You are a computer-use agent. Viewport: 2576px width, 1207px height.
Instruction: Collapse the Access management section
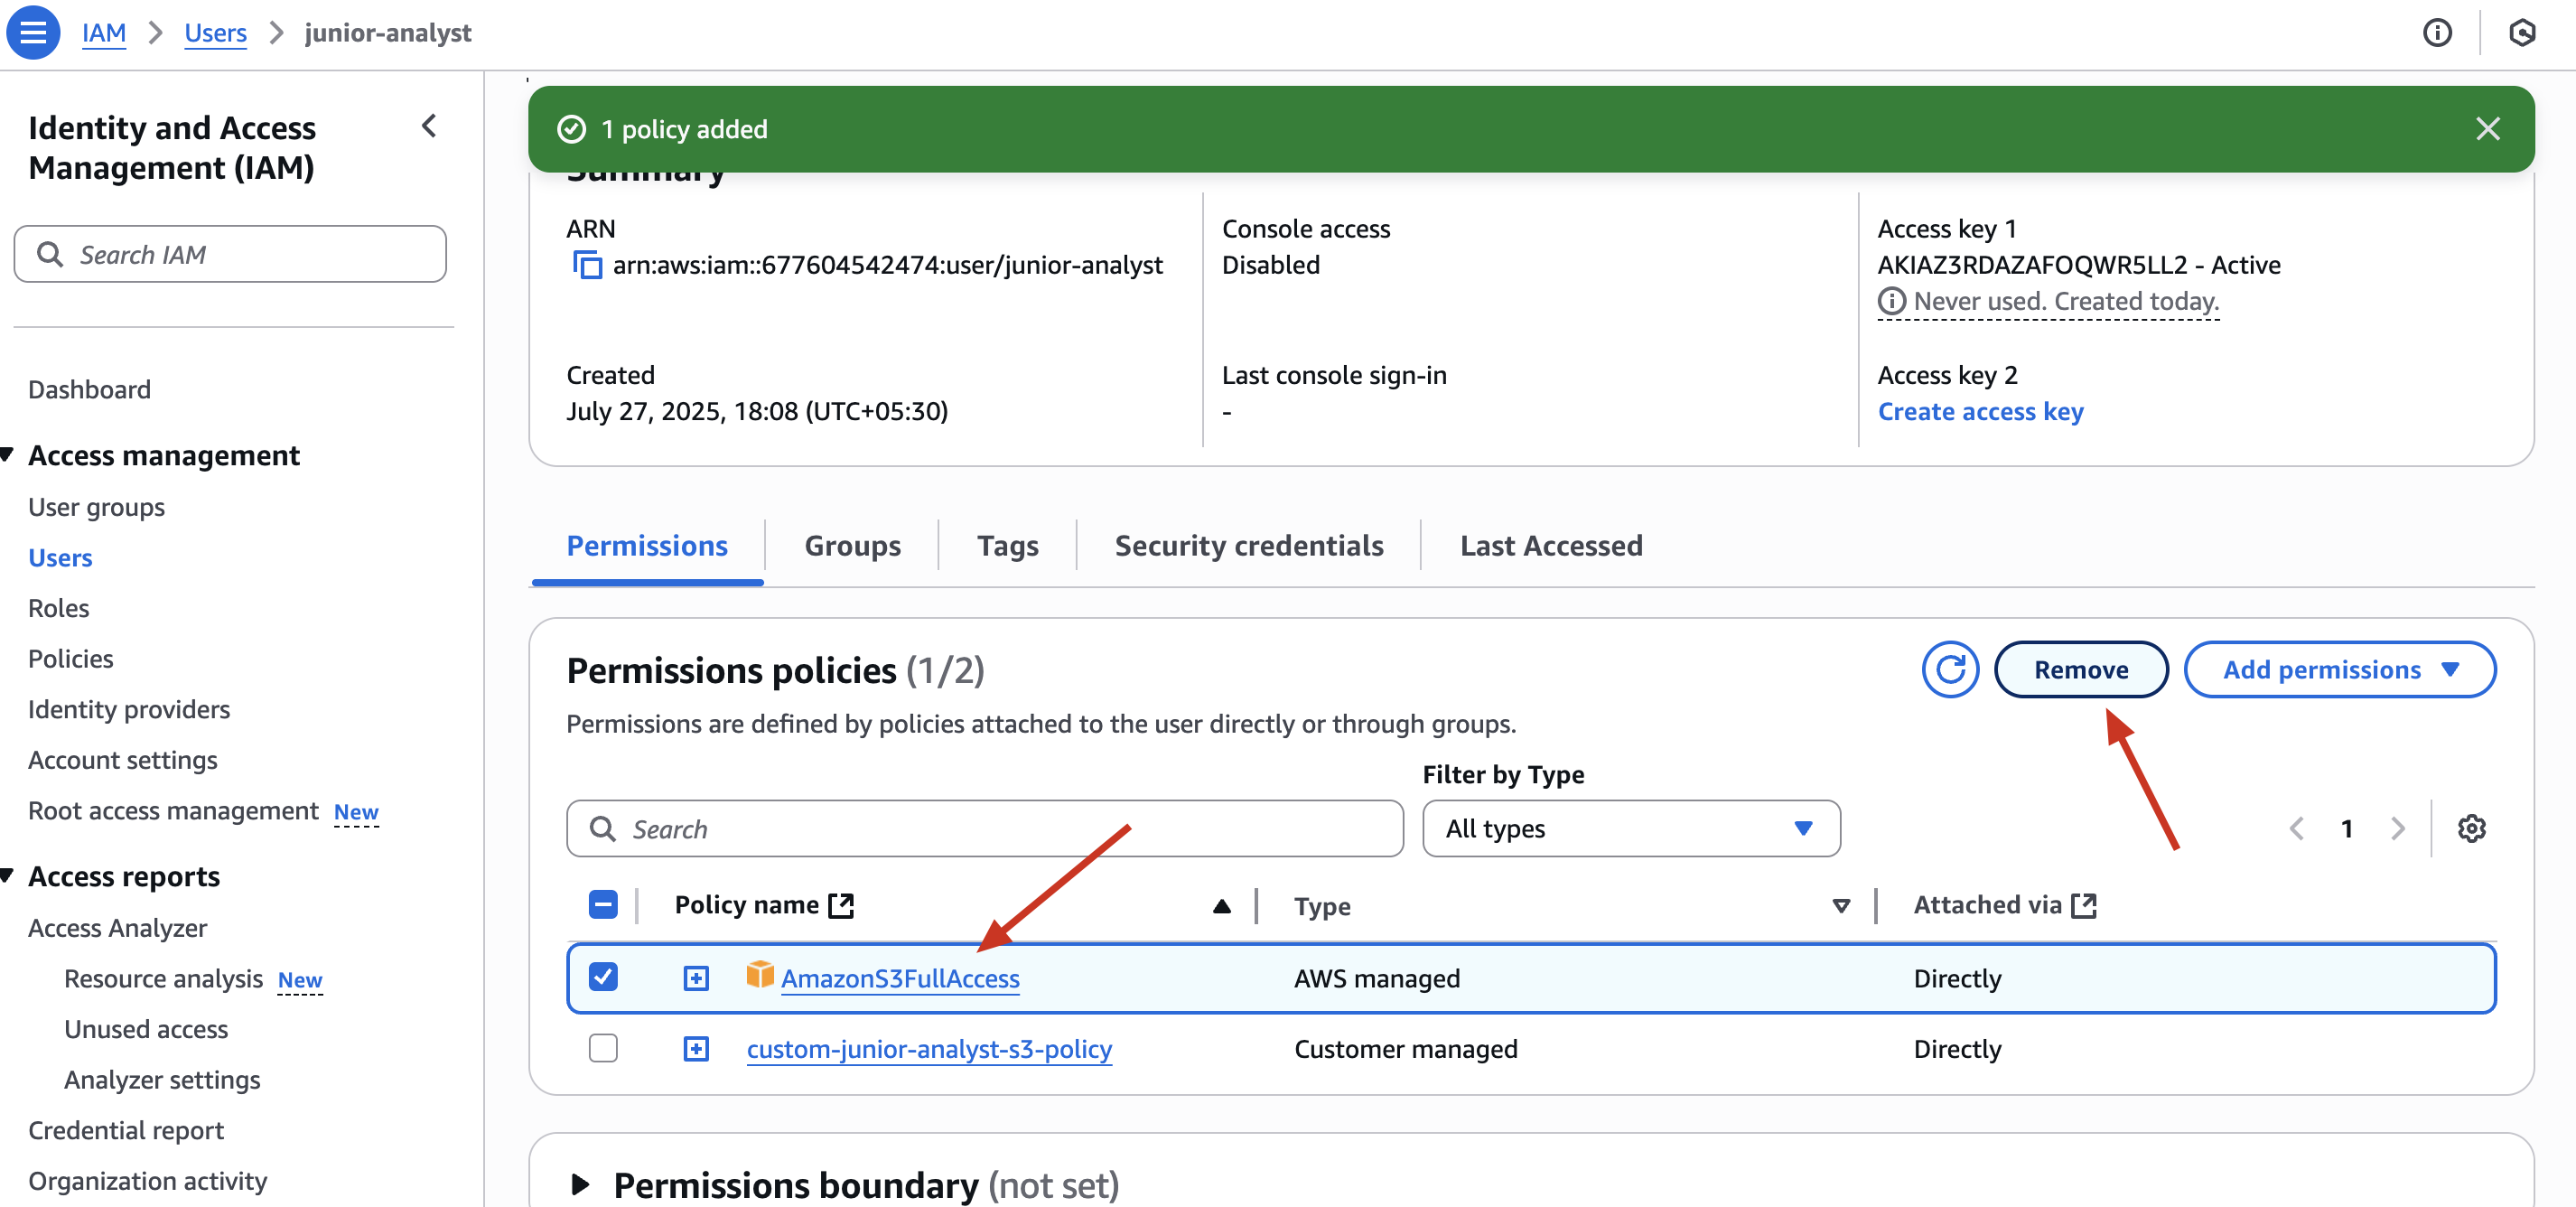(x=7, y=455)
